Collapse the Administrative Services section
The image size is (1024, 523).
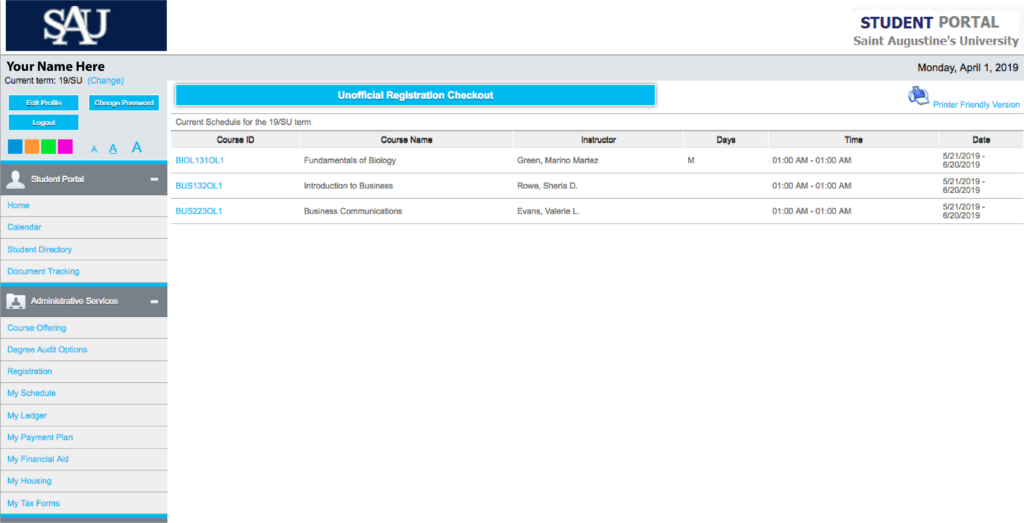pos(154,301)
